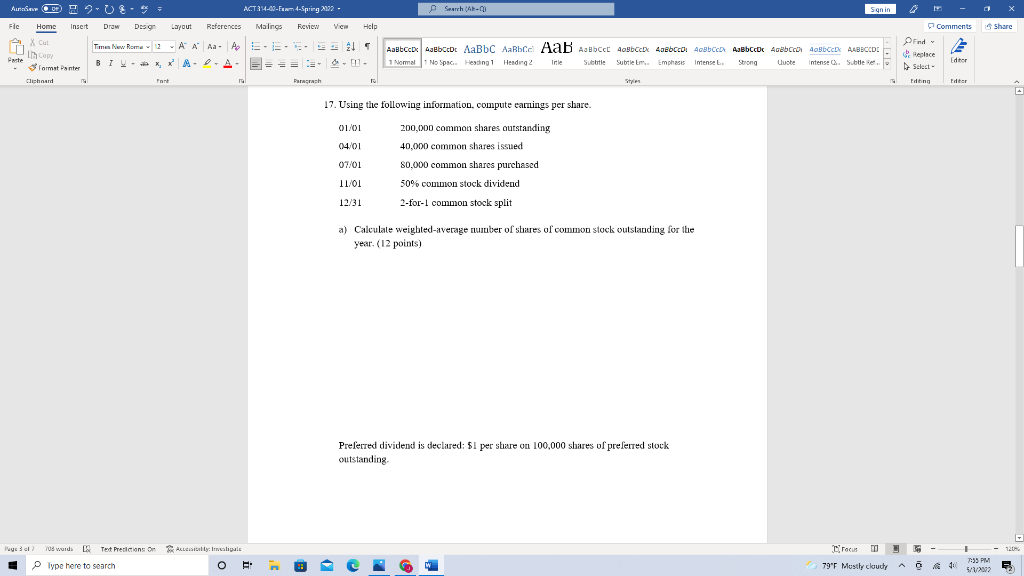Image resolution: width=1024 pixels, height=576 pixels.
Task: Open the File tab
Action: (14, 27)
